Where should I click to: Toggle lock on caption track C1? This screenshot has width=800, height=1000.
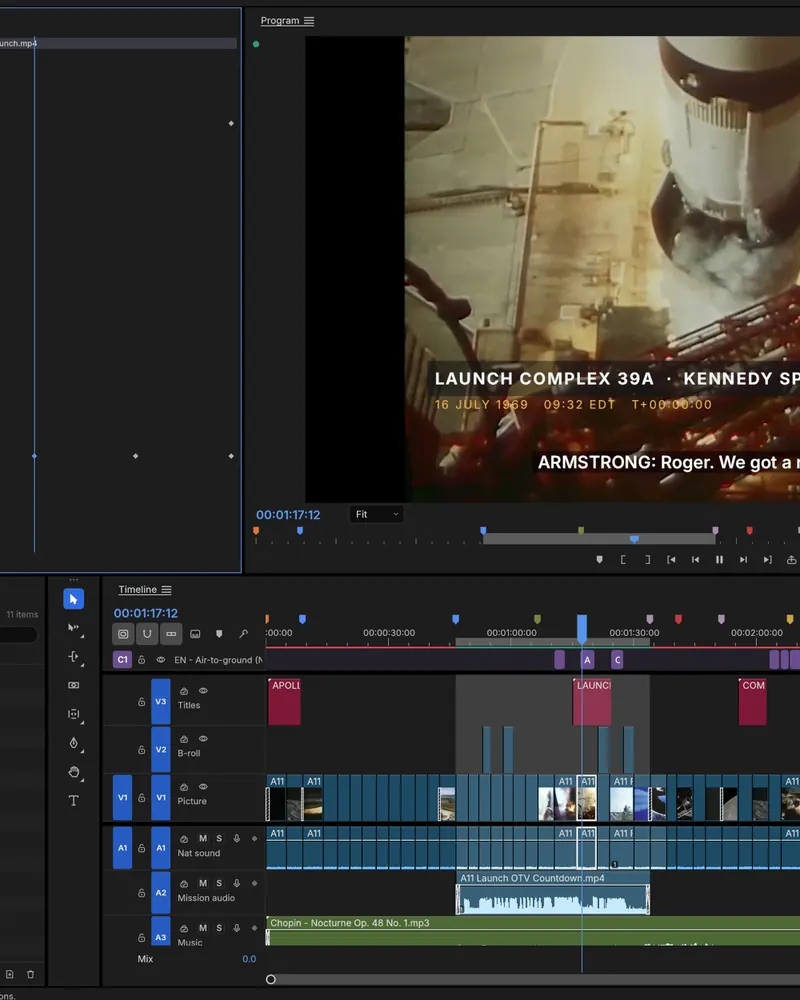[142, 659]
